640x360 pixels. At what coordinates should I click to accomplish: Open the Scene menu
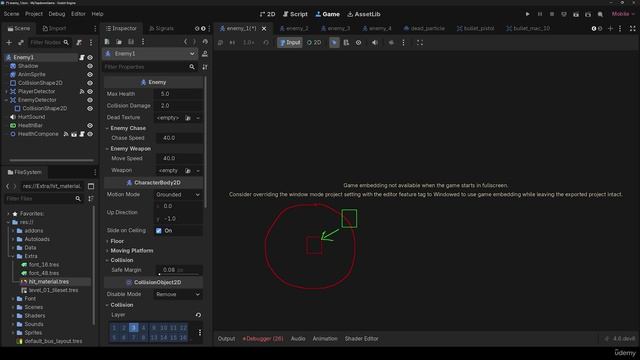[x=11, y=14]
